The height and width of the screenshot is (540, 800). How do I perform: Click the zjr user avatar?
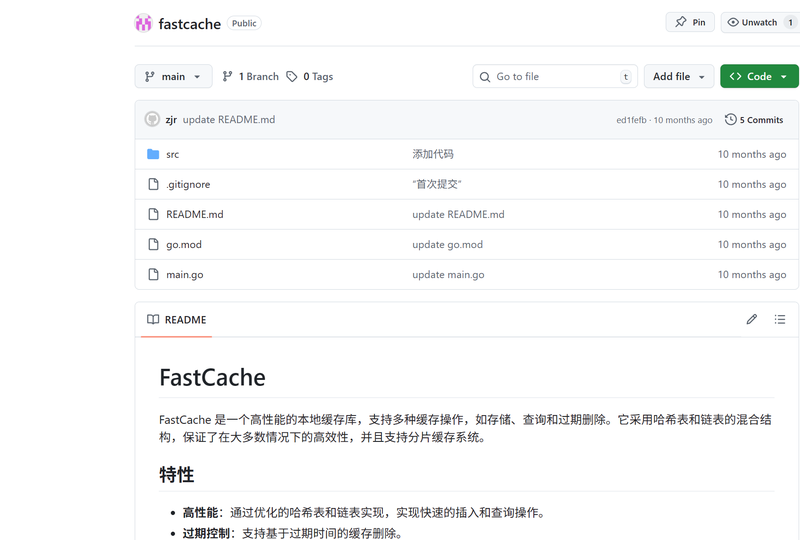click(x=152, y=119)
